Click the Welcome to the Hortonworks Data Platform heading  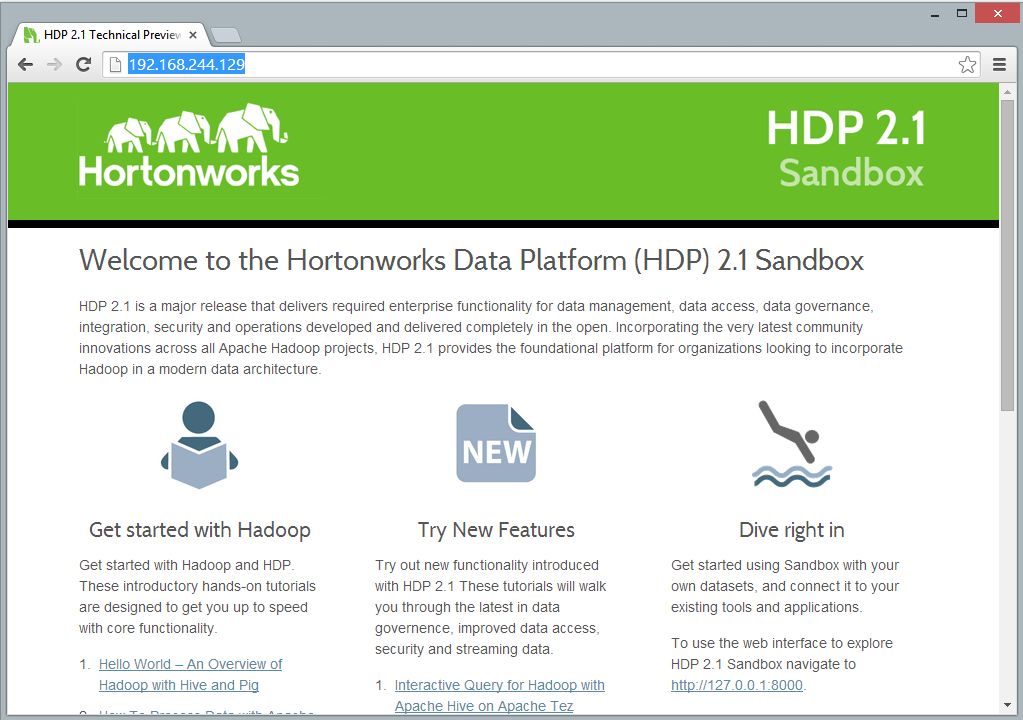click(x=471, y=260)
